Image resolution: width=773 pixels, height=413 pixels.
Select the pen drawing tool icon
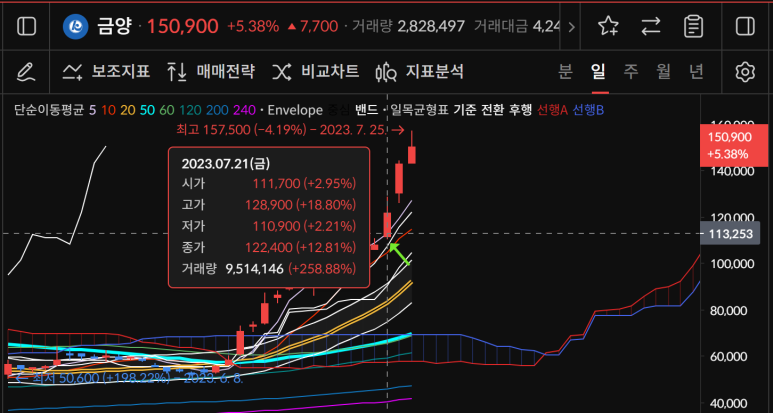click(26, 72)
